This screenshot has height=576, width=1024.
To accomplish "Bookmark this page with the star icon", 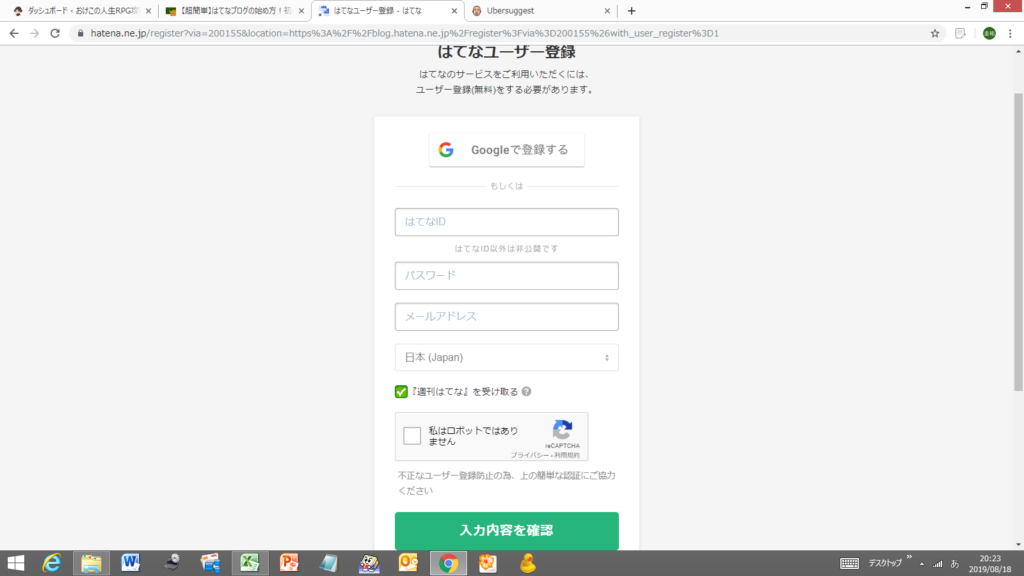I will [x=935, y=33].
